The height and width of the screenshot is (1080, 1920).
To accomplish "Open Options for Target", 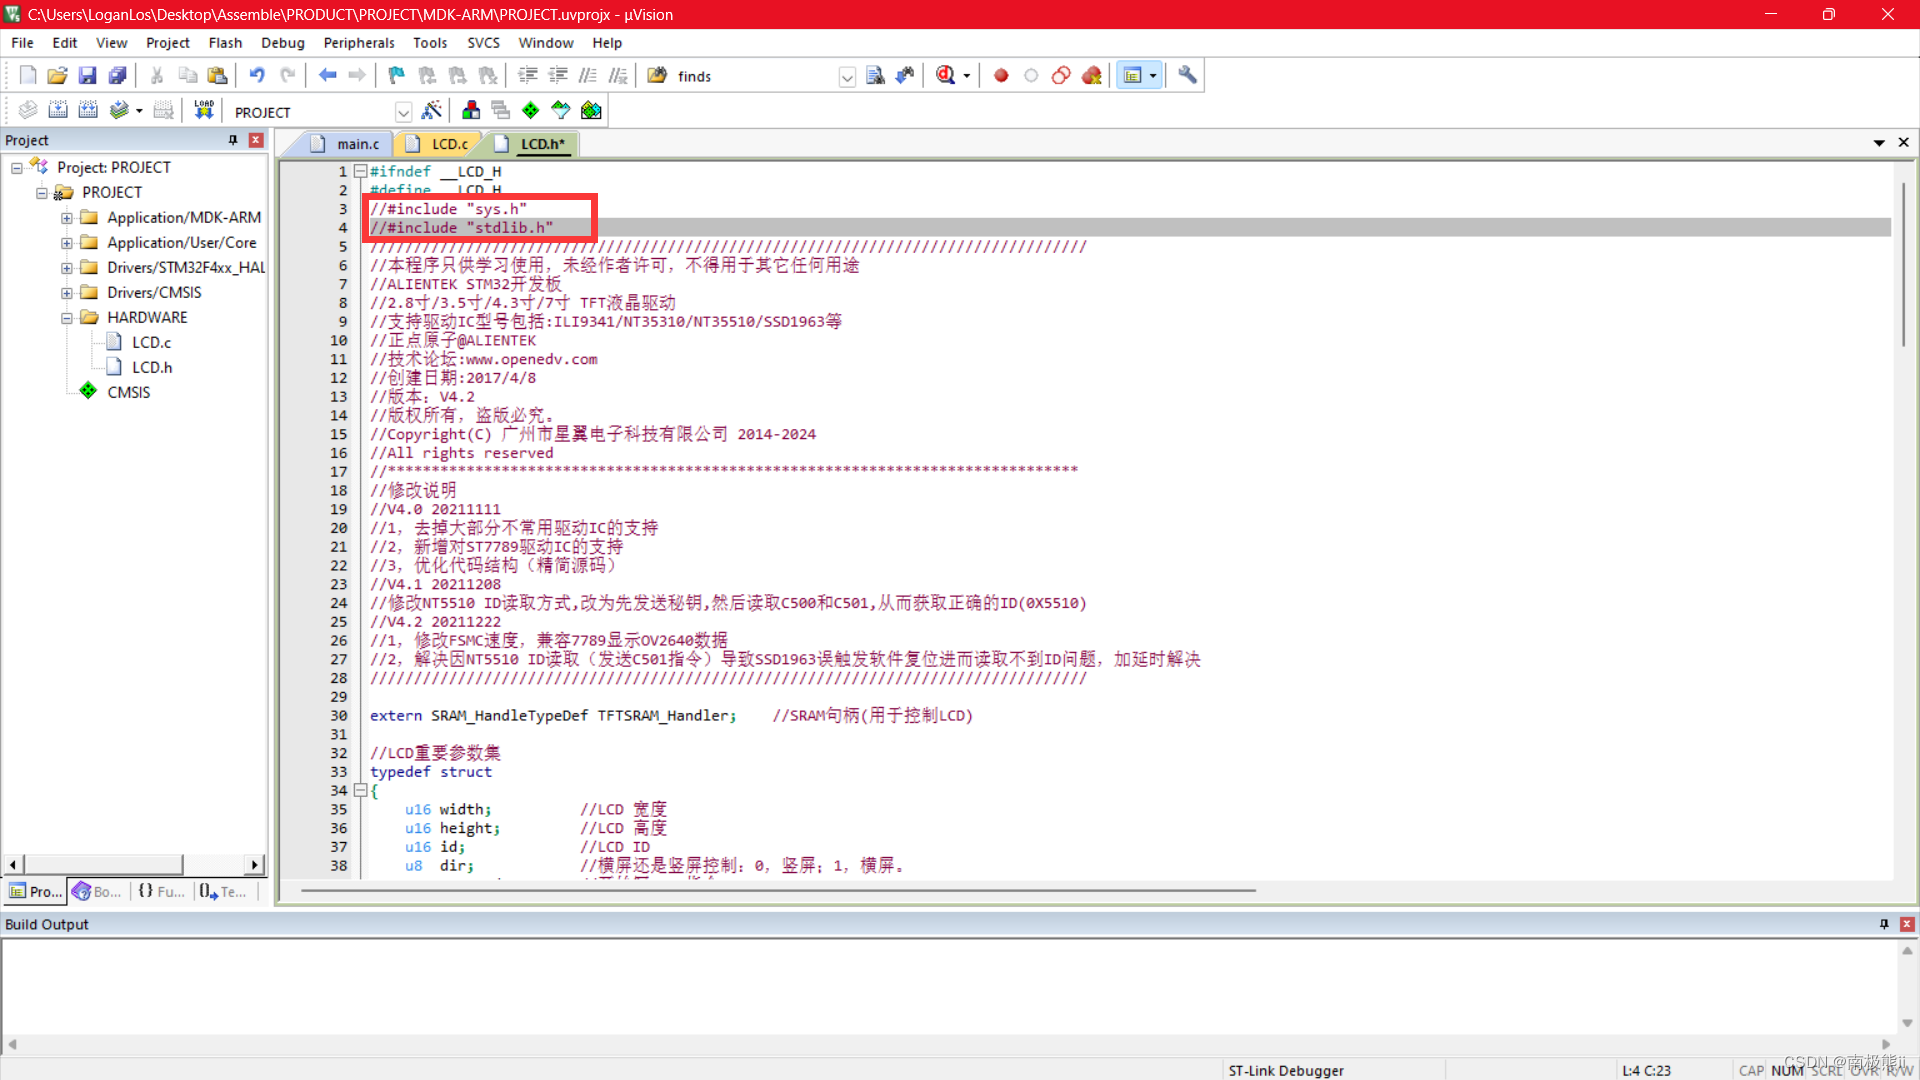I will 433,110.
